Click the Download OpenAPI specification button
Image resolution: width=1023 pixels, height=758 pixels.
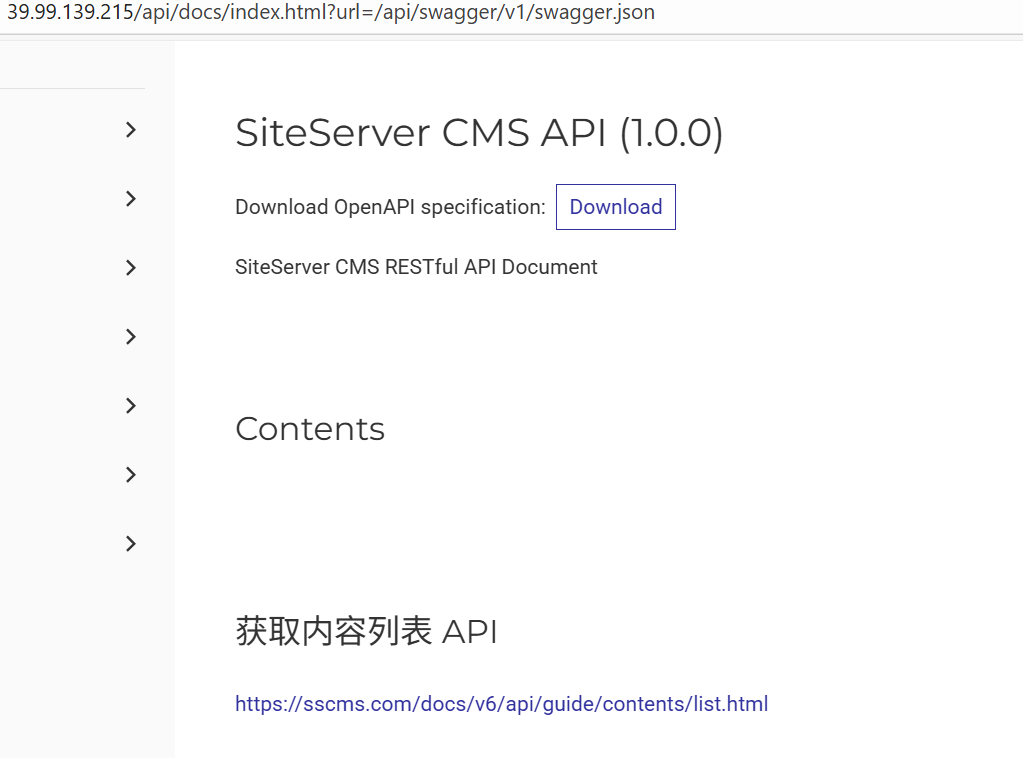tap(615, 207)
